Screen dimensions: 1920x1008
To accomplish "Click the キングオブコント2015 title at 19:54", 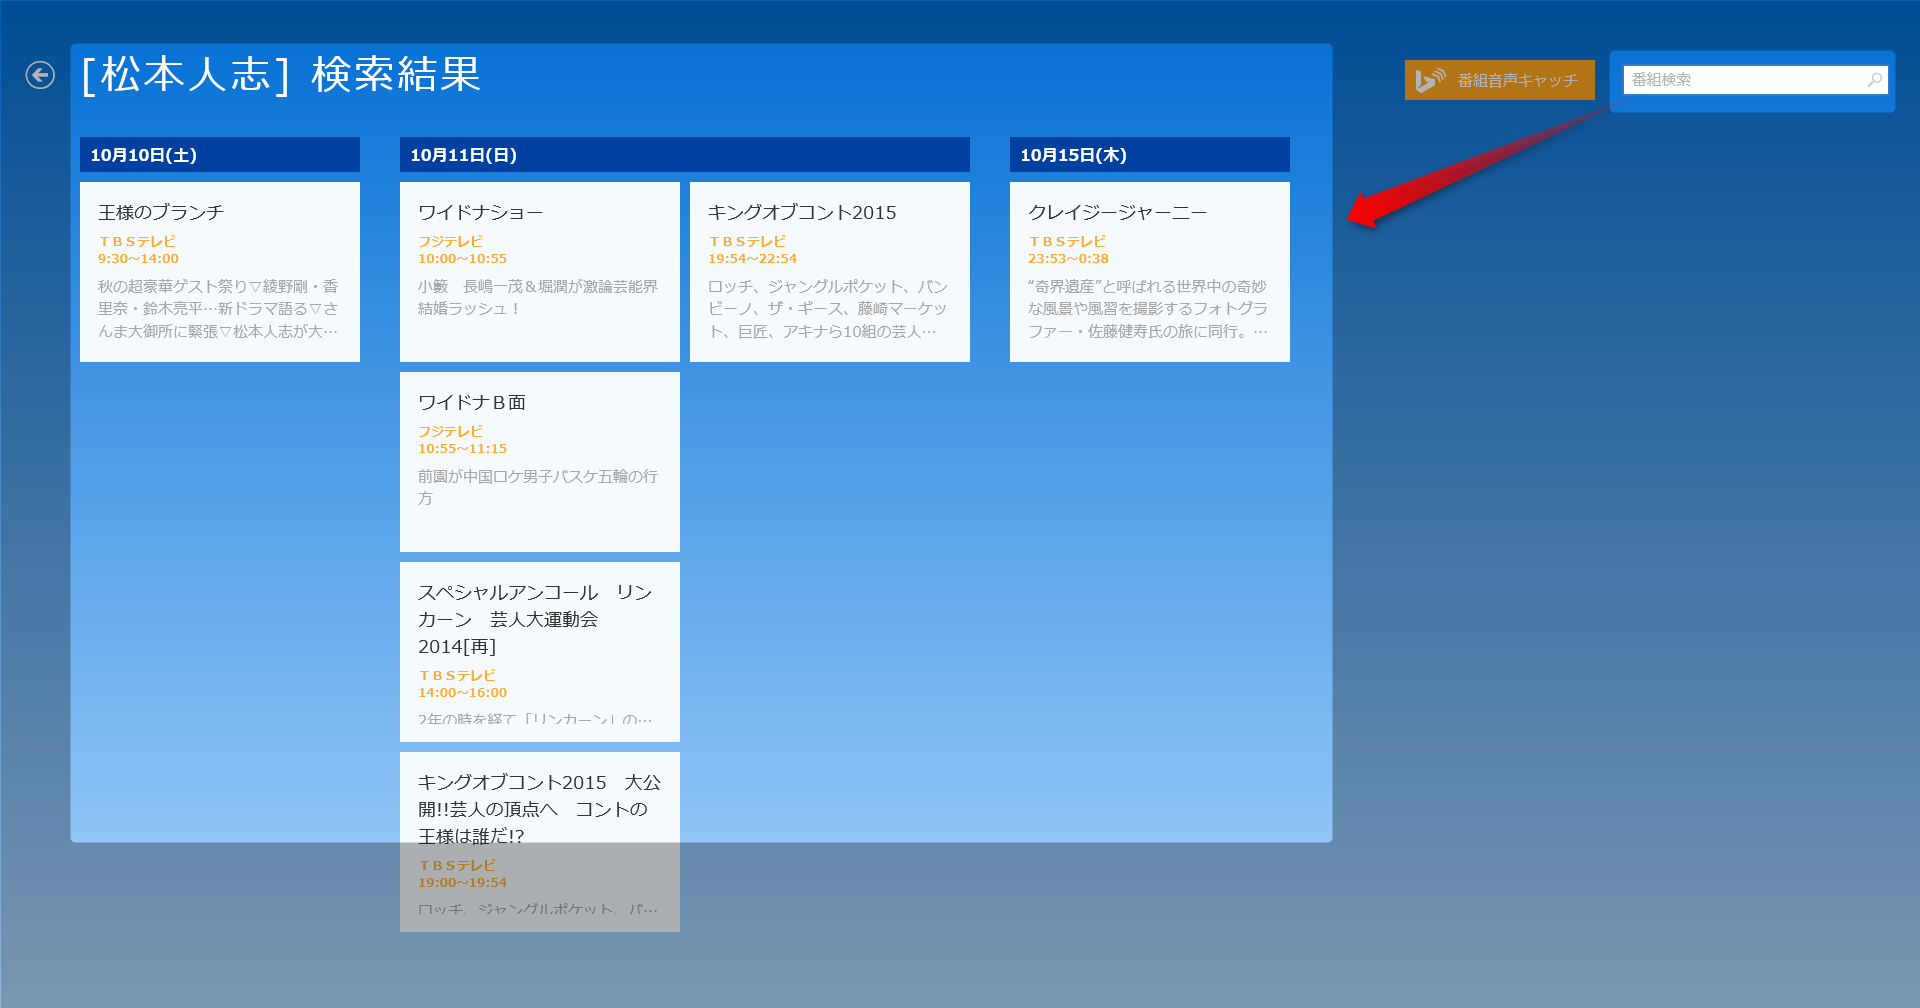I will (x=802, y=212).
